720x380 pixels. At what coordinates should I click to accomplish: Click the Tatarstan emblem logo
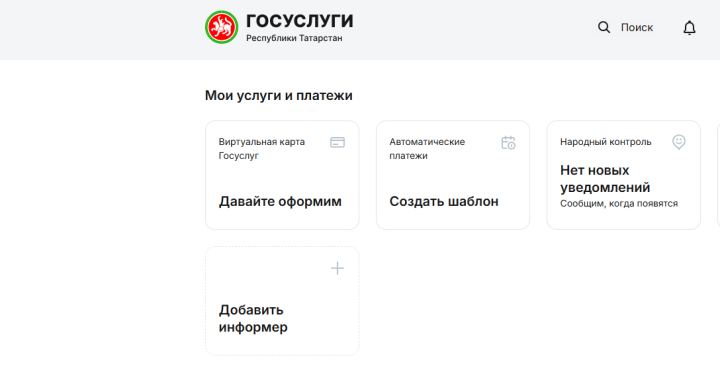click(x=221, y=28)
